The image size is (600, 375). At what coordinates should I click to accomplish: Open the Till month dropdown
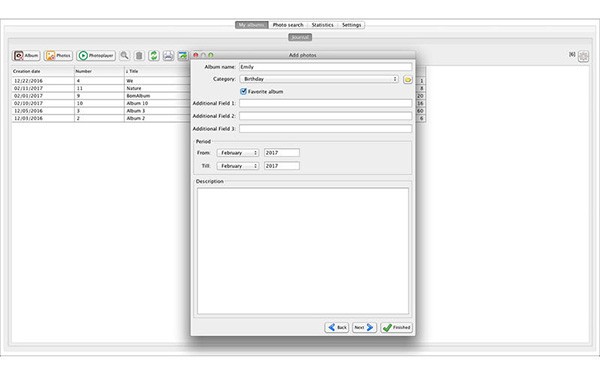(238, 166)
